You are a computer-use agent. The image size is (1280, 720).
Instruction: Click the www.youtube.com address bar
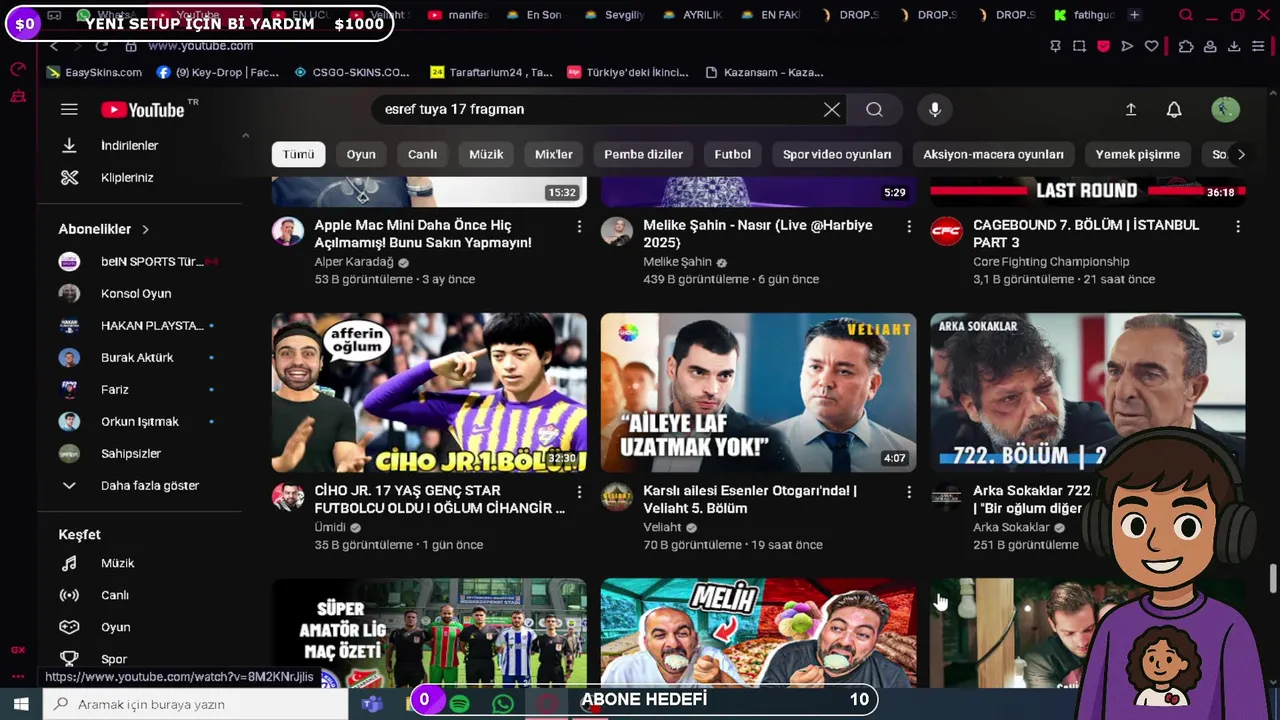coord(200,46)
